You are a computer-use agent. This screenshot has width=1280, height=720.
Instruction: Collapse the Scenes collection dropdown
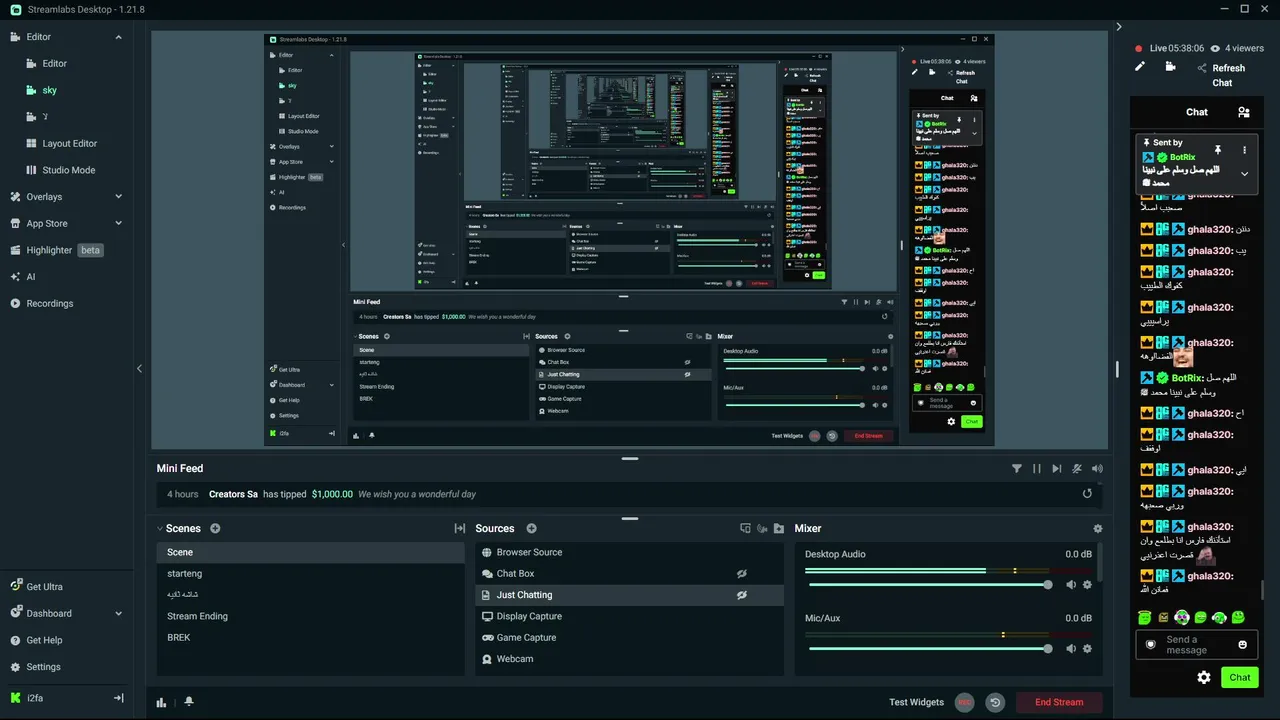point(160,528)
